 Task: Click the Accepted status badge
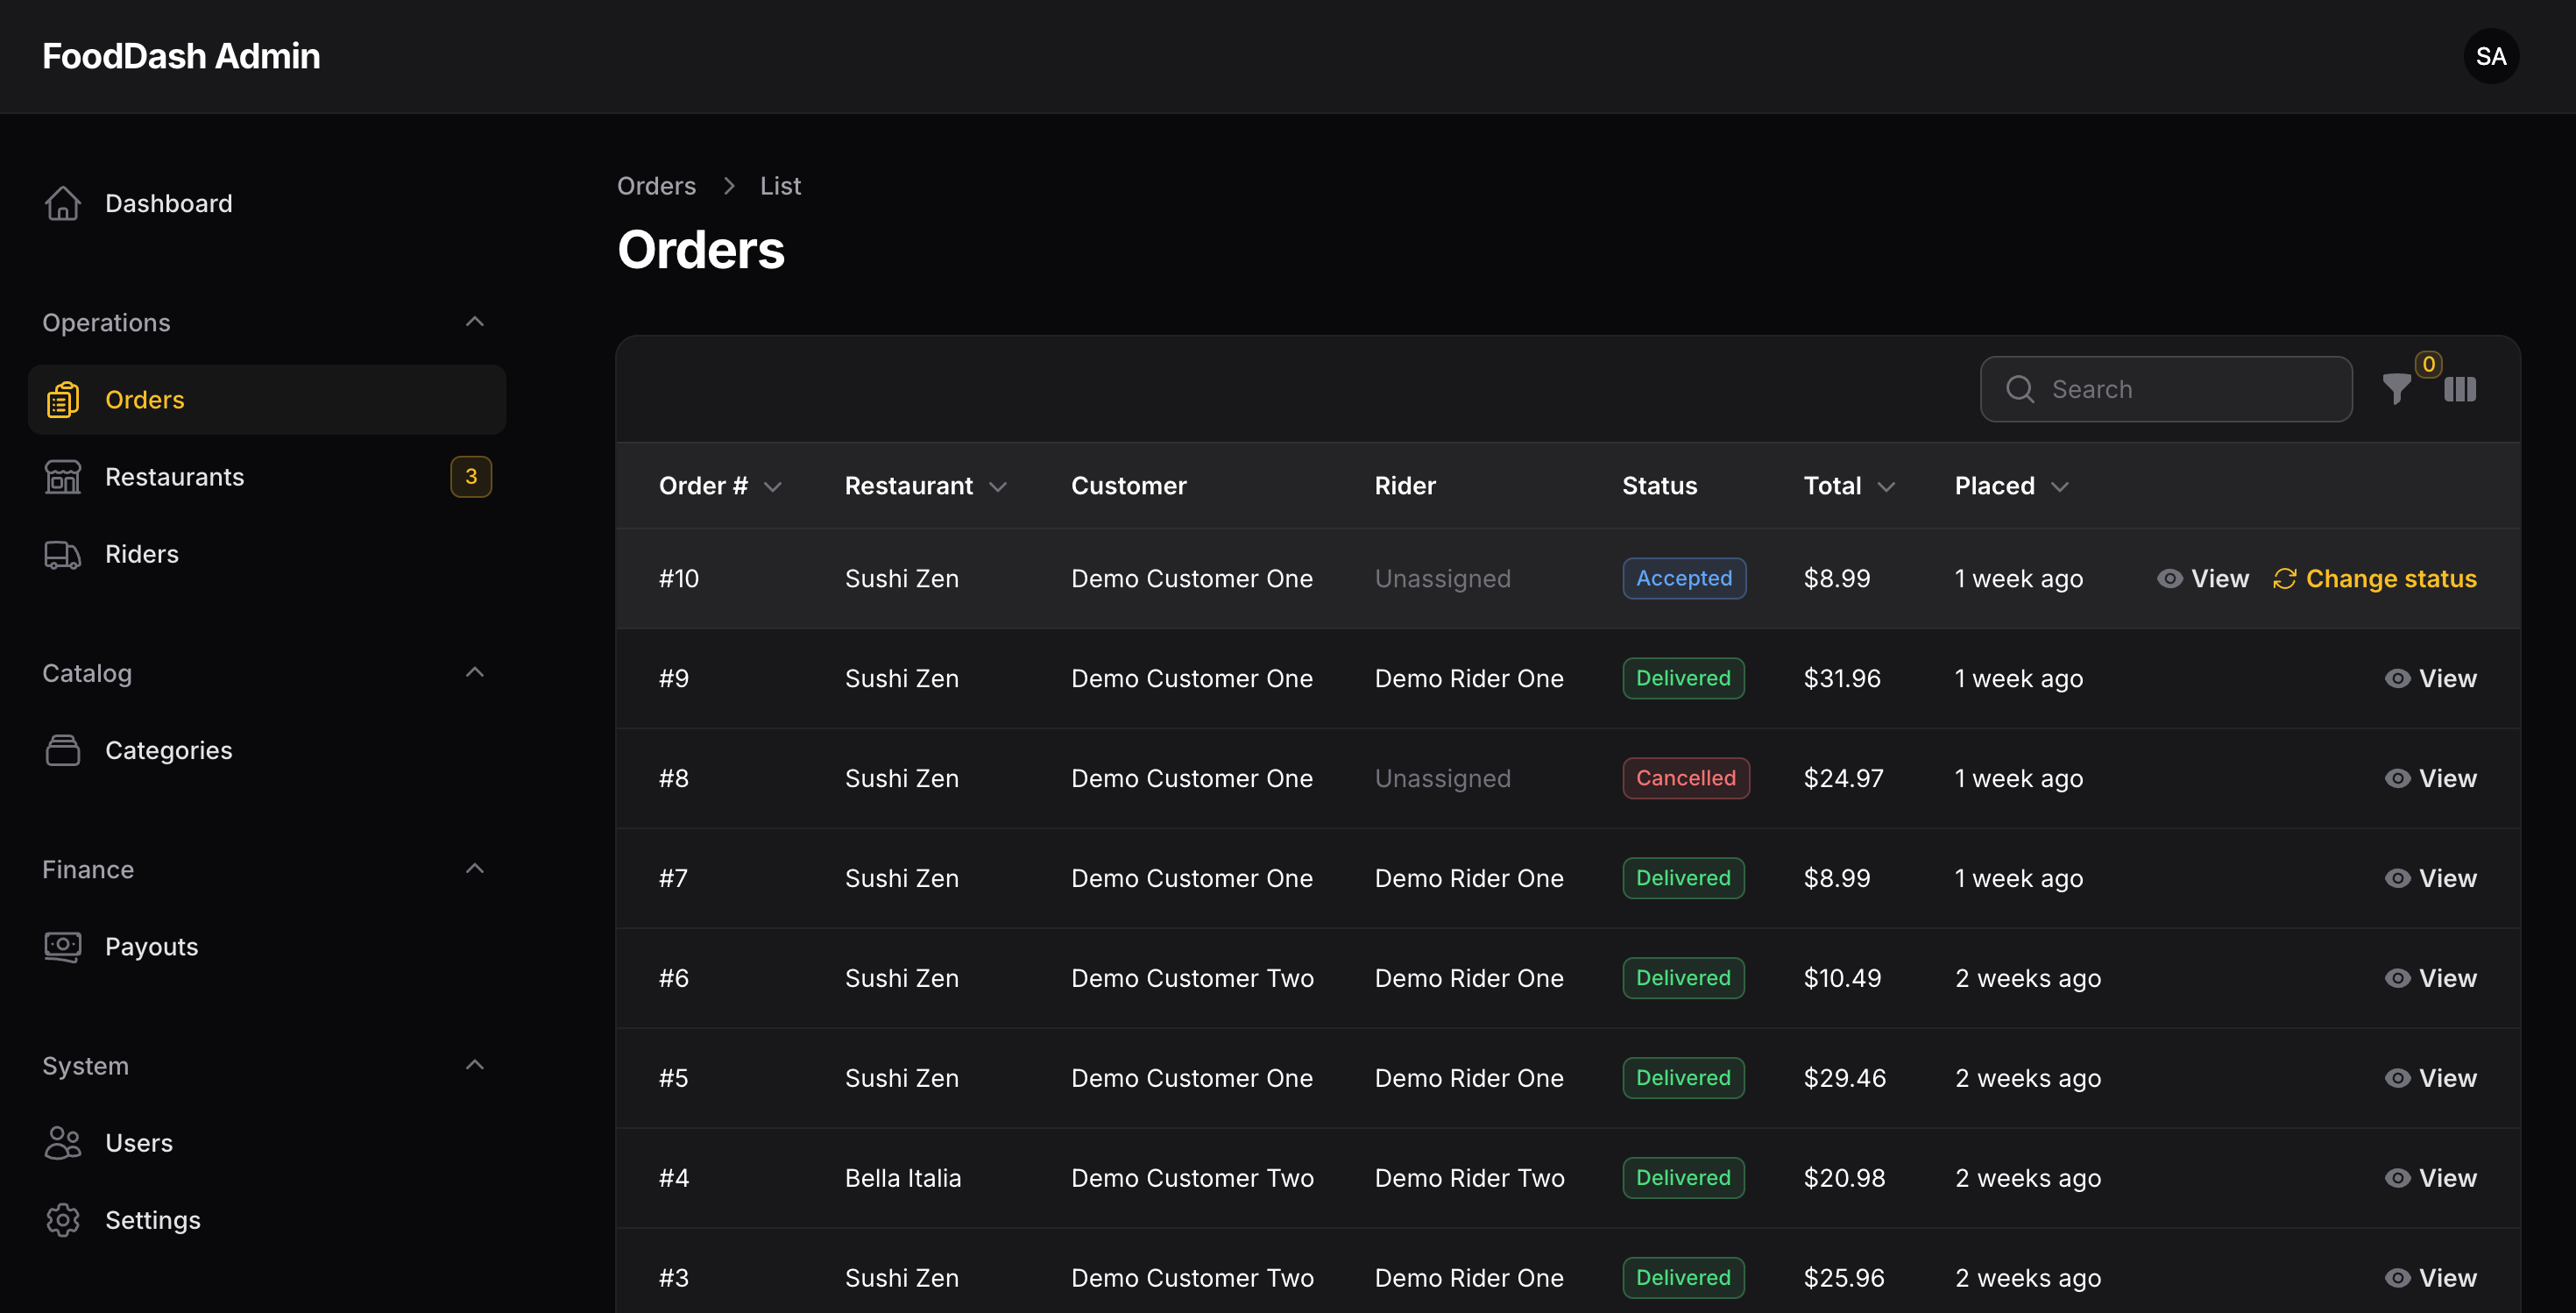pyautogui.click(x=1684, y=578)
